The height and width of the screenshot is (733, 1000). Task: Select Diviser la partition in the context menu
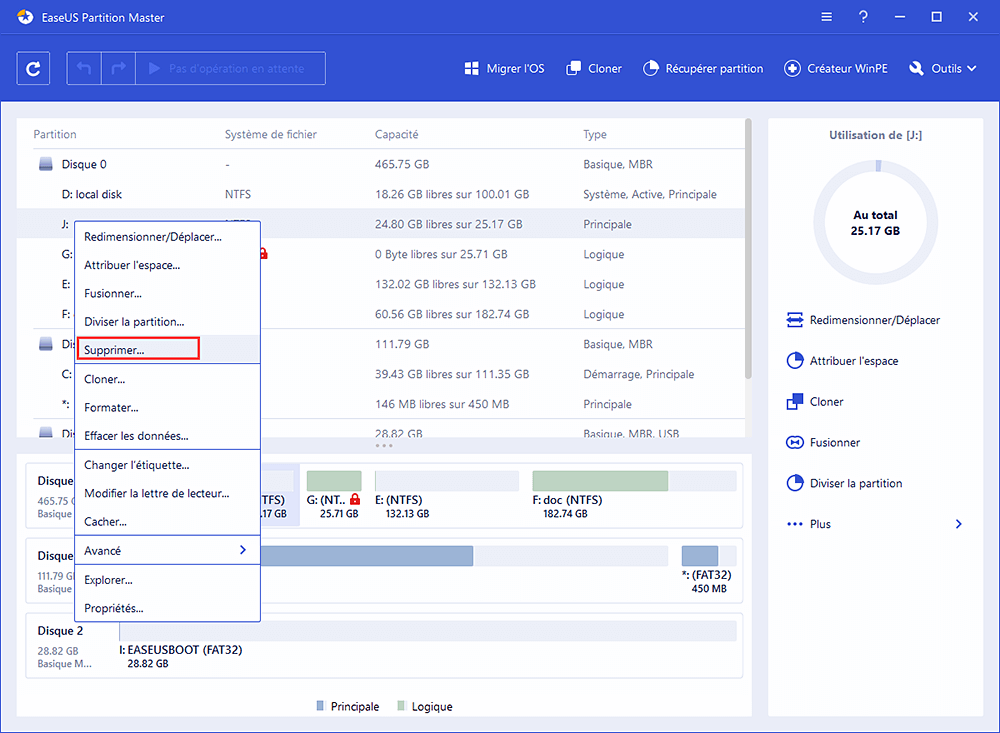pos(167,322)
